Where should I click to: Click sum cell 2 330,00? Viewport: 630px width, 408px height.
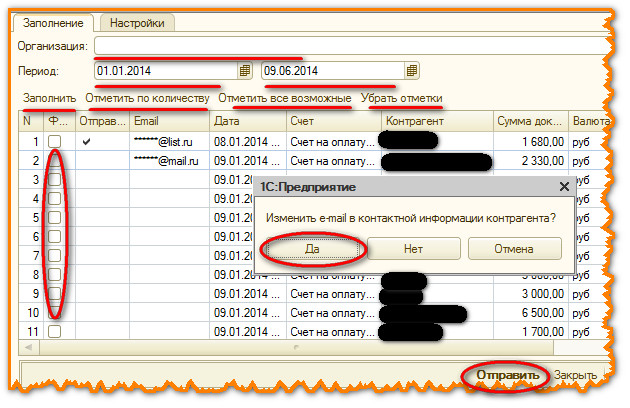pos(531,161)
